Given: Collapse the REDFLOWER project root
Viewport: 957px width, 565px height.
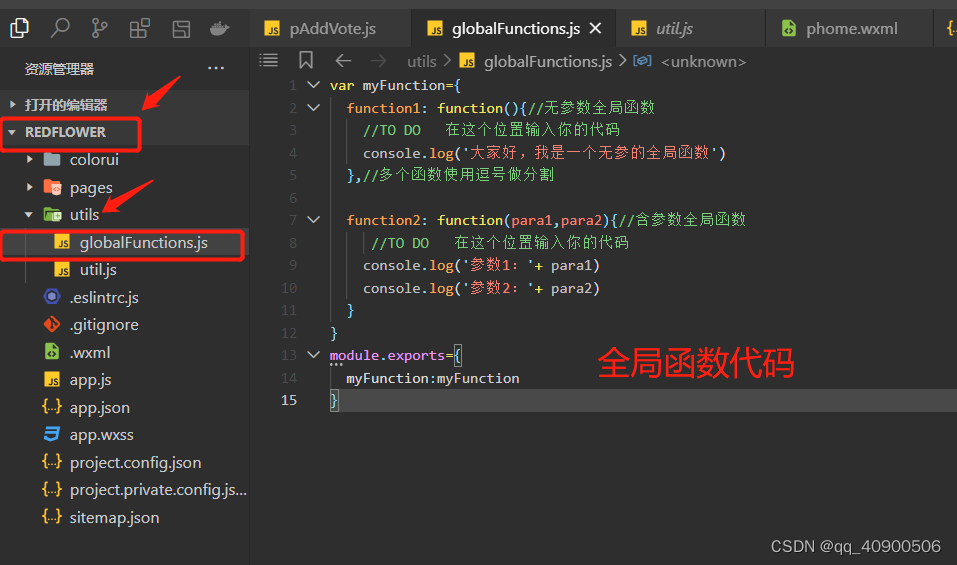Looking at the screenshot, I should 65,132.
